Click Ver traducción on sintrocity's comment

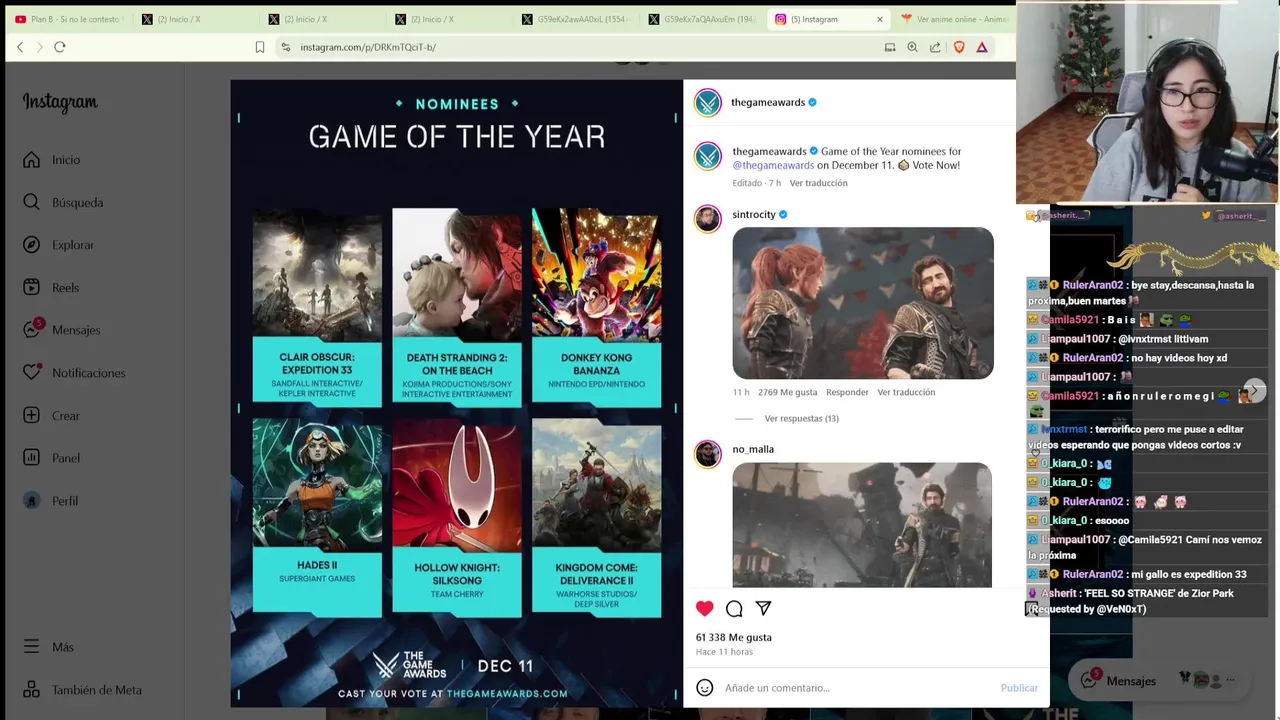[906, 392]
